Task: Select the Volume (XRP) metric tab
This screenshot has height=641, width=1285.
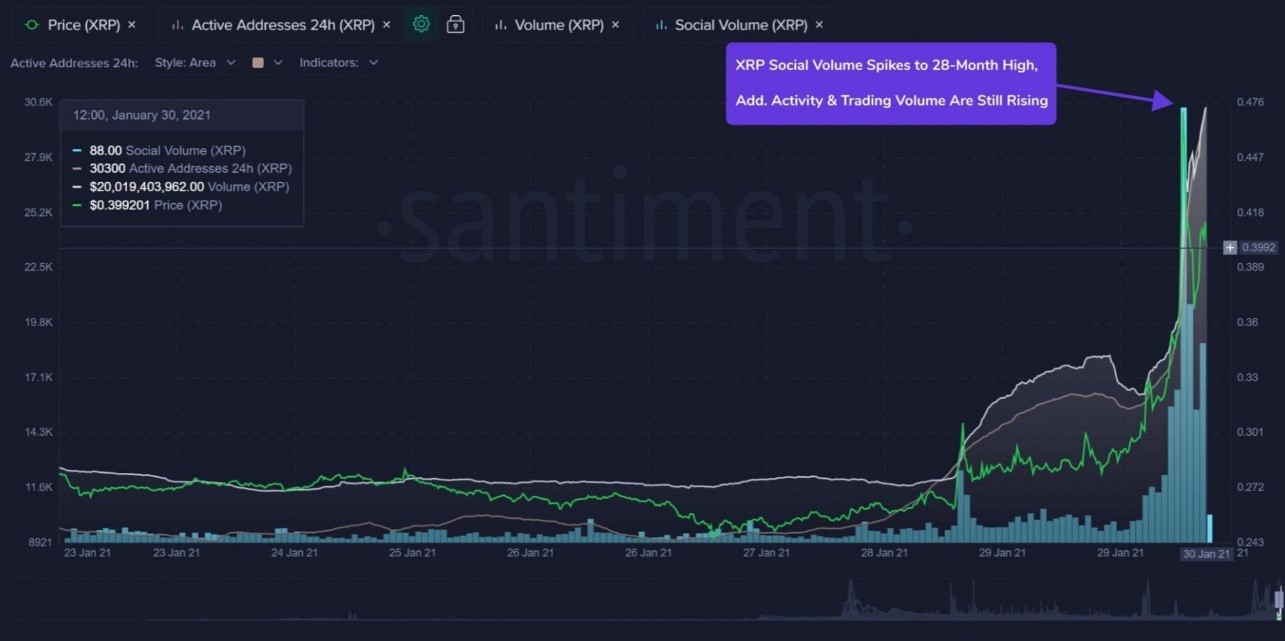Action: pyautogui.click(x=558, y=25)
